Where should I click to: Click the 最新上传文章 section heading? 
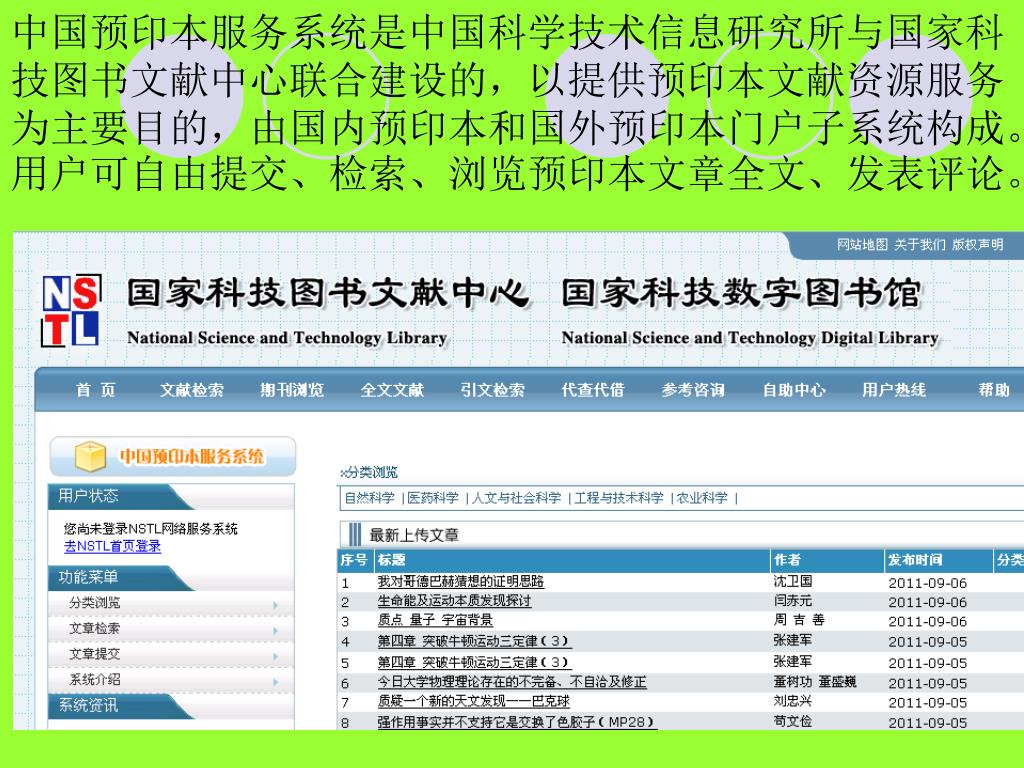[x=414, y=535]
